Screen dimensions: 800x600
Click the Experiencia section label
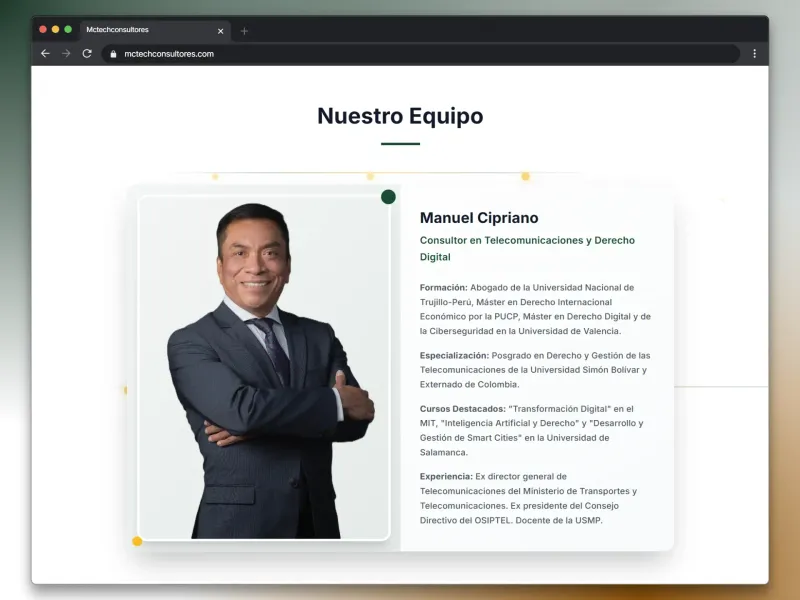(446, 476)
